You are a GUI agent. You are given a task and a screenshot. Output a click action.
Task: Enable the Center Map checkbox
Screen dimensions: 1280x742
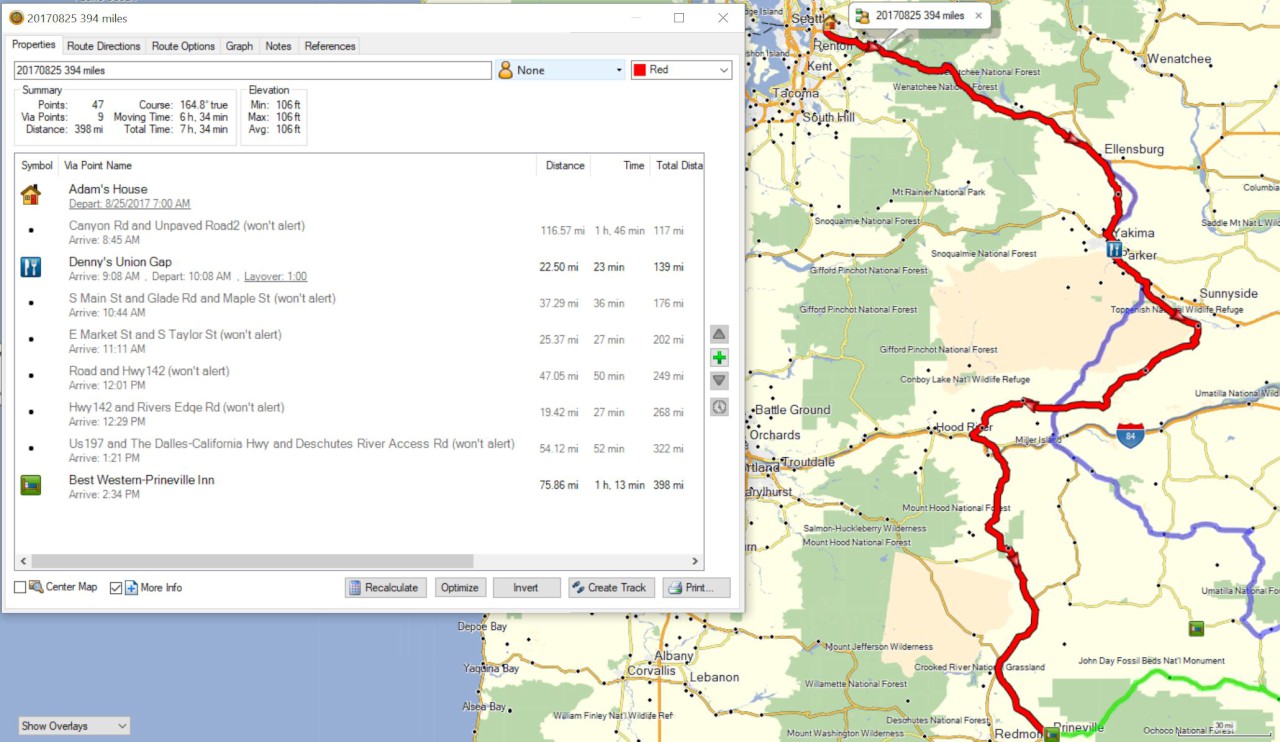(x=21, y=588)
